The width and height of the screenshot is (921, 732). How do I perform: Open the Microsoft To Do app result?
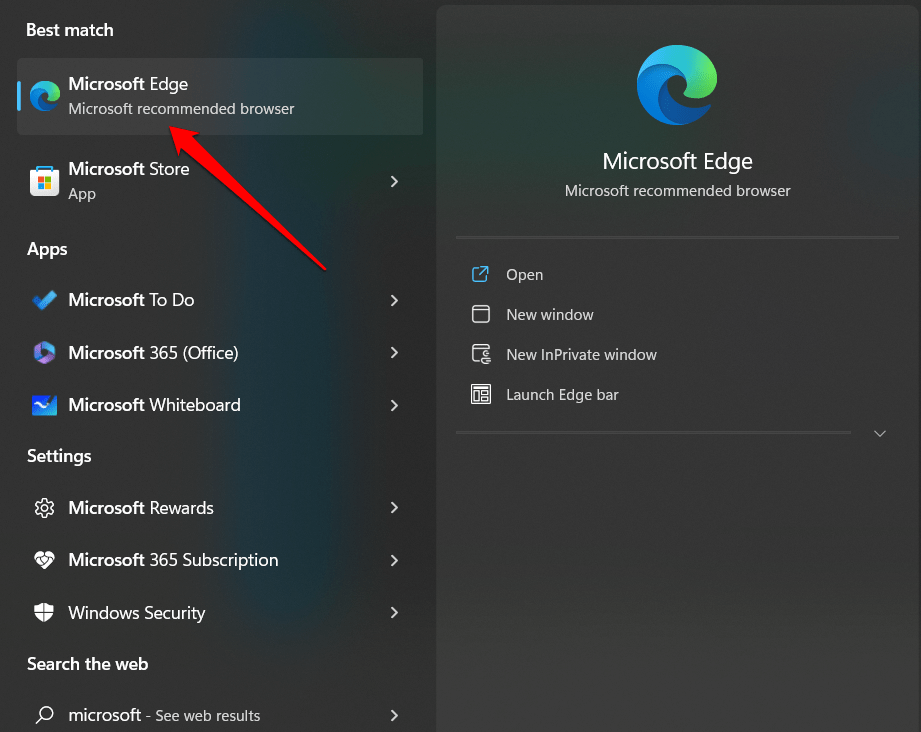[x=220, y=300]
